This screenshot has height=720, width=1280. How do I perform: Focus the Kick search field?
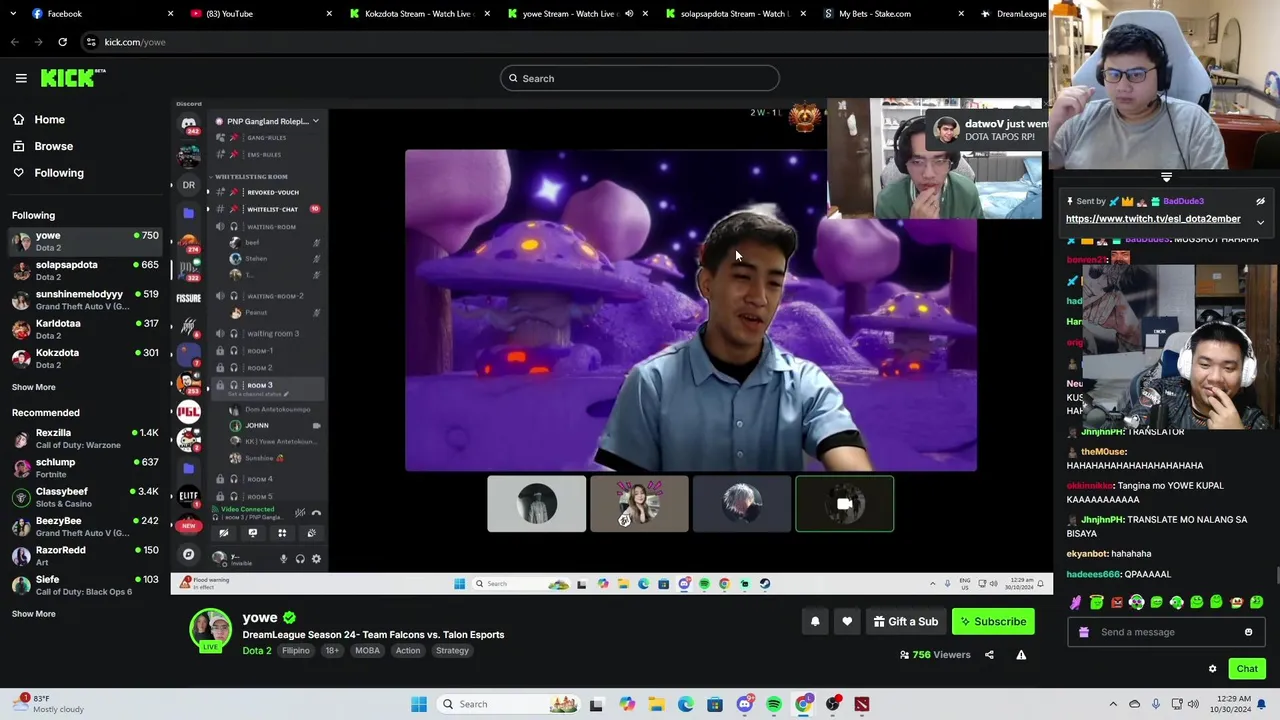(640, 78)
